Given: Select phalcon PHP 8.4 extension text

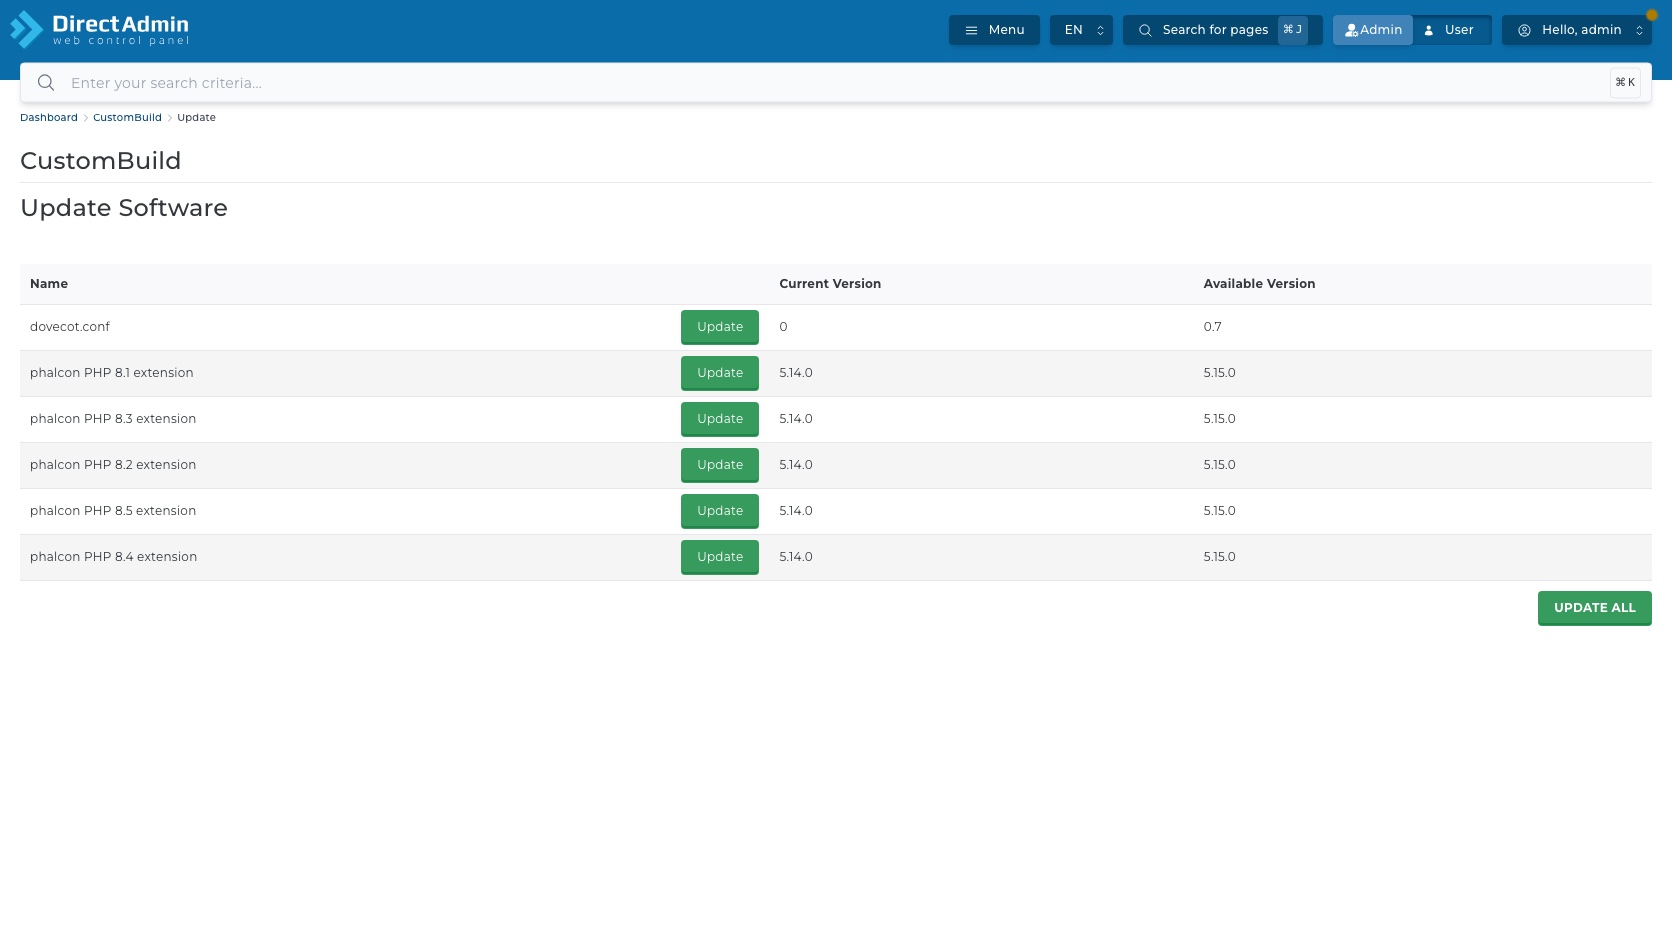Looking at the screenshot, I should point(113,557).
